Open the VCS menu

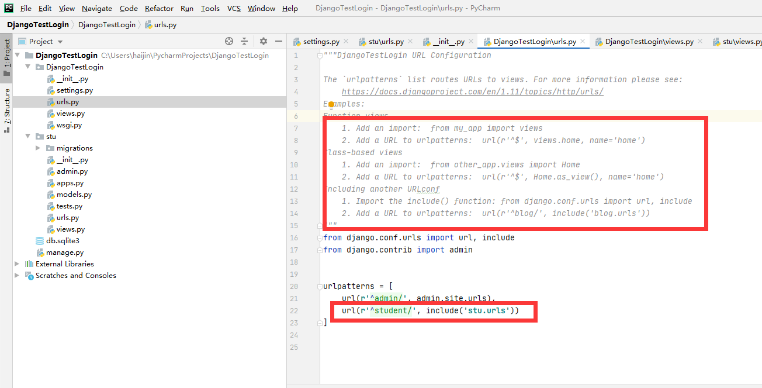tap(234, 9)
